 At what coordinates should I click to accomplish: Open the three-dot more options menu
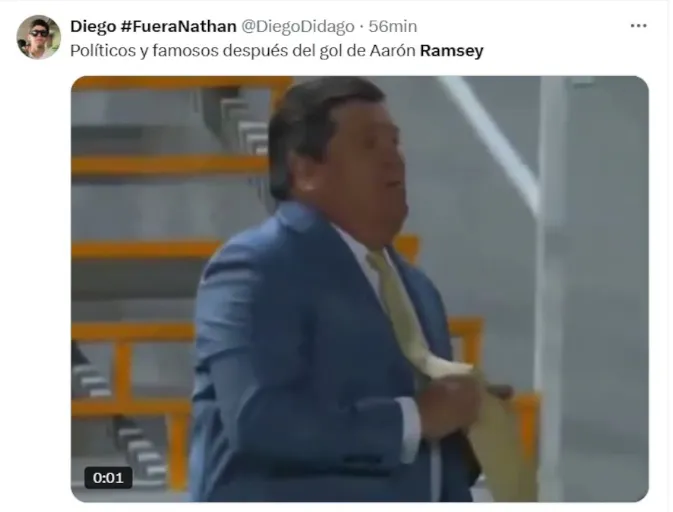[x=638, y=26]
